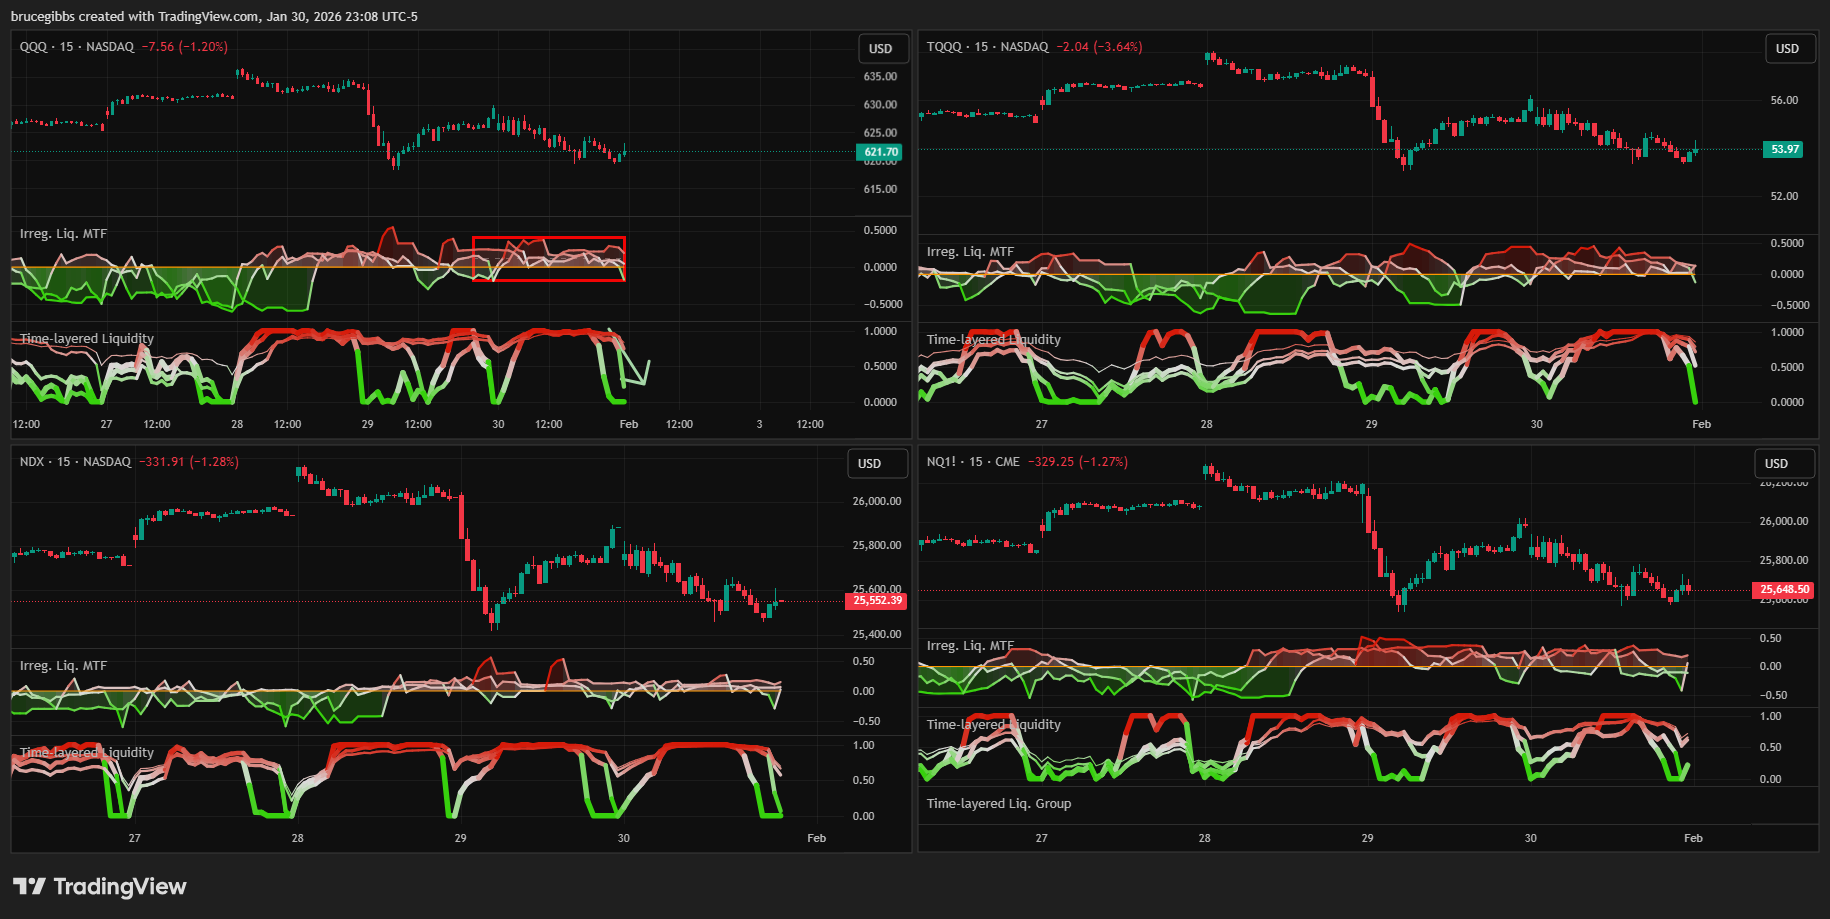
Task: Click the red 25,552.39 price label on NDX
Action: point(876,601)
